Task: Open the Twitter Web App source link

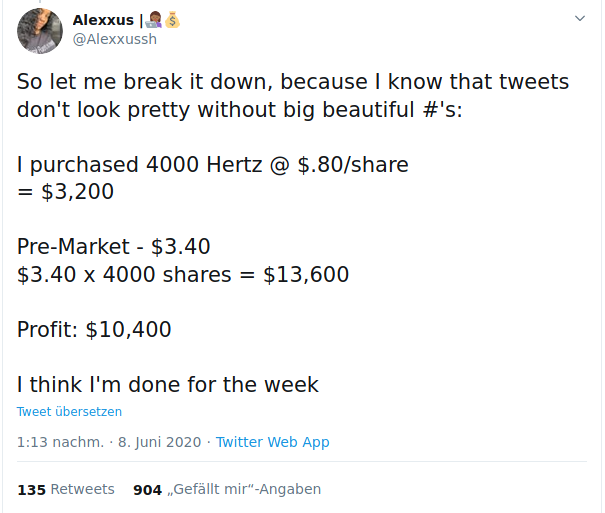Action: point(272,442)
